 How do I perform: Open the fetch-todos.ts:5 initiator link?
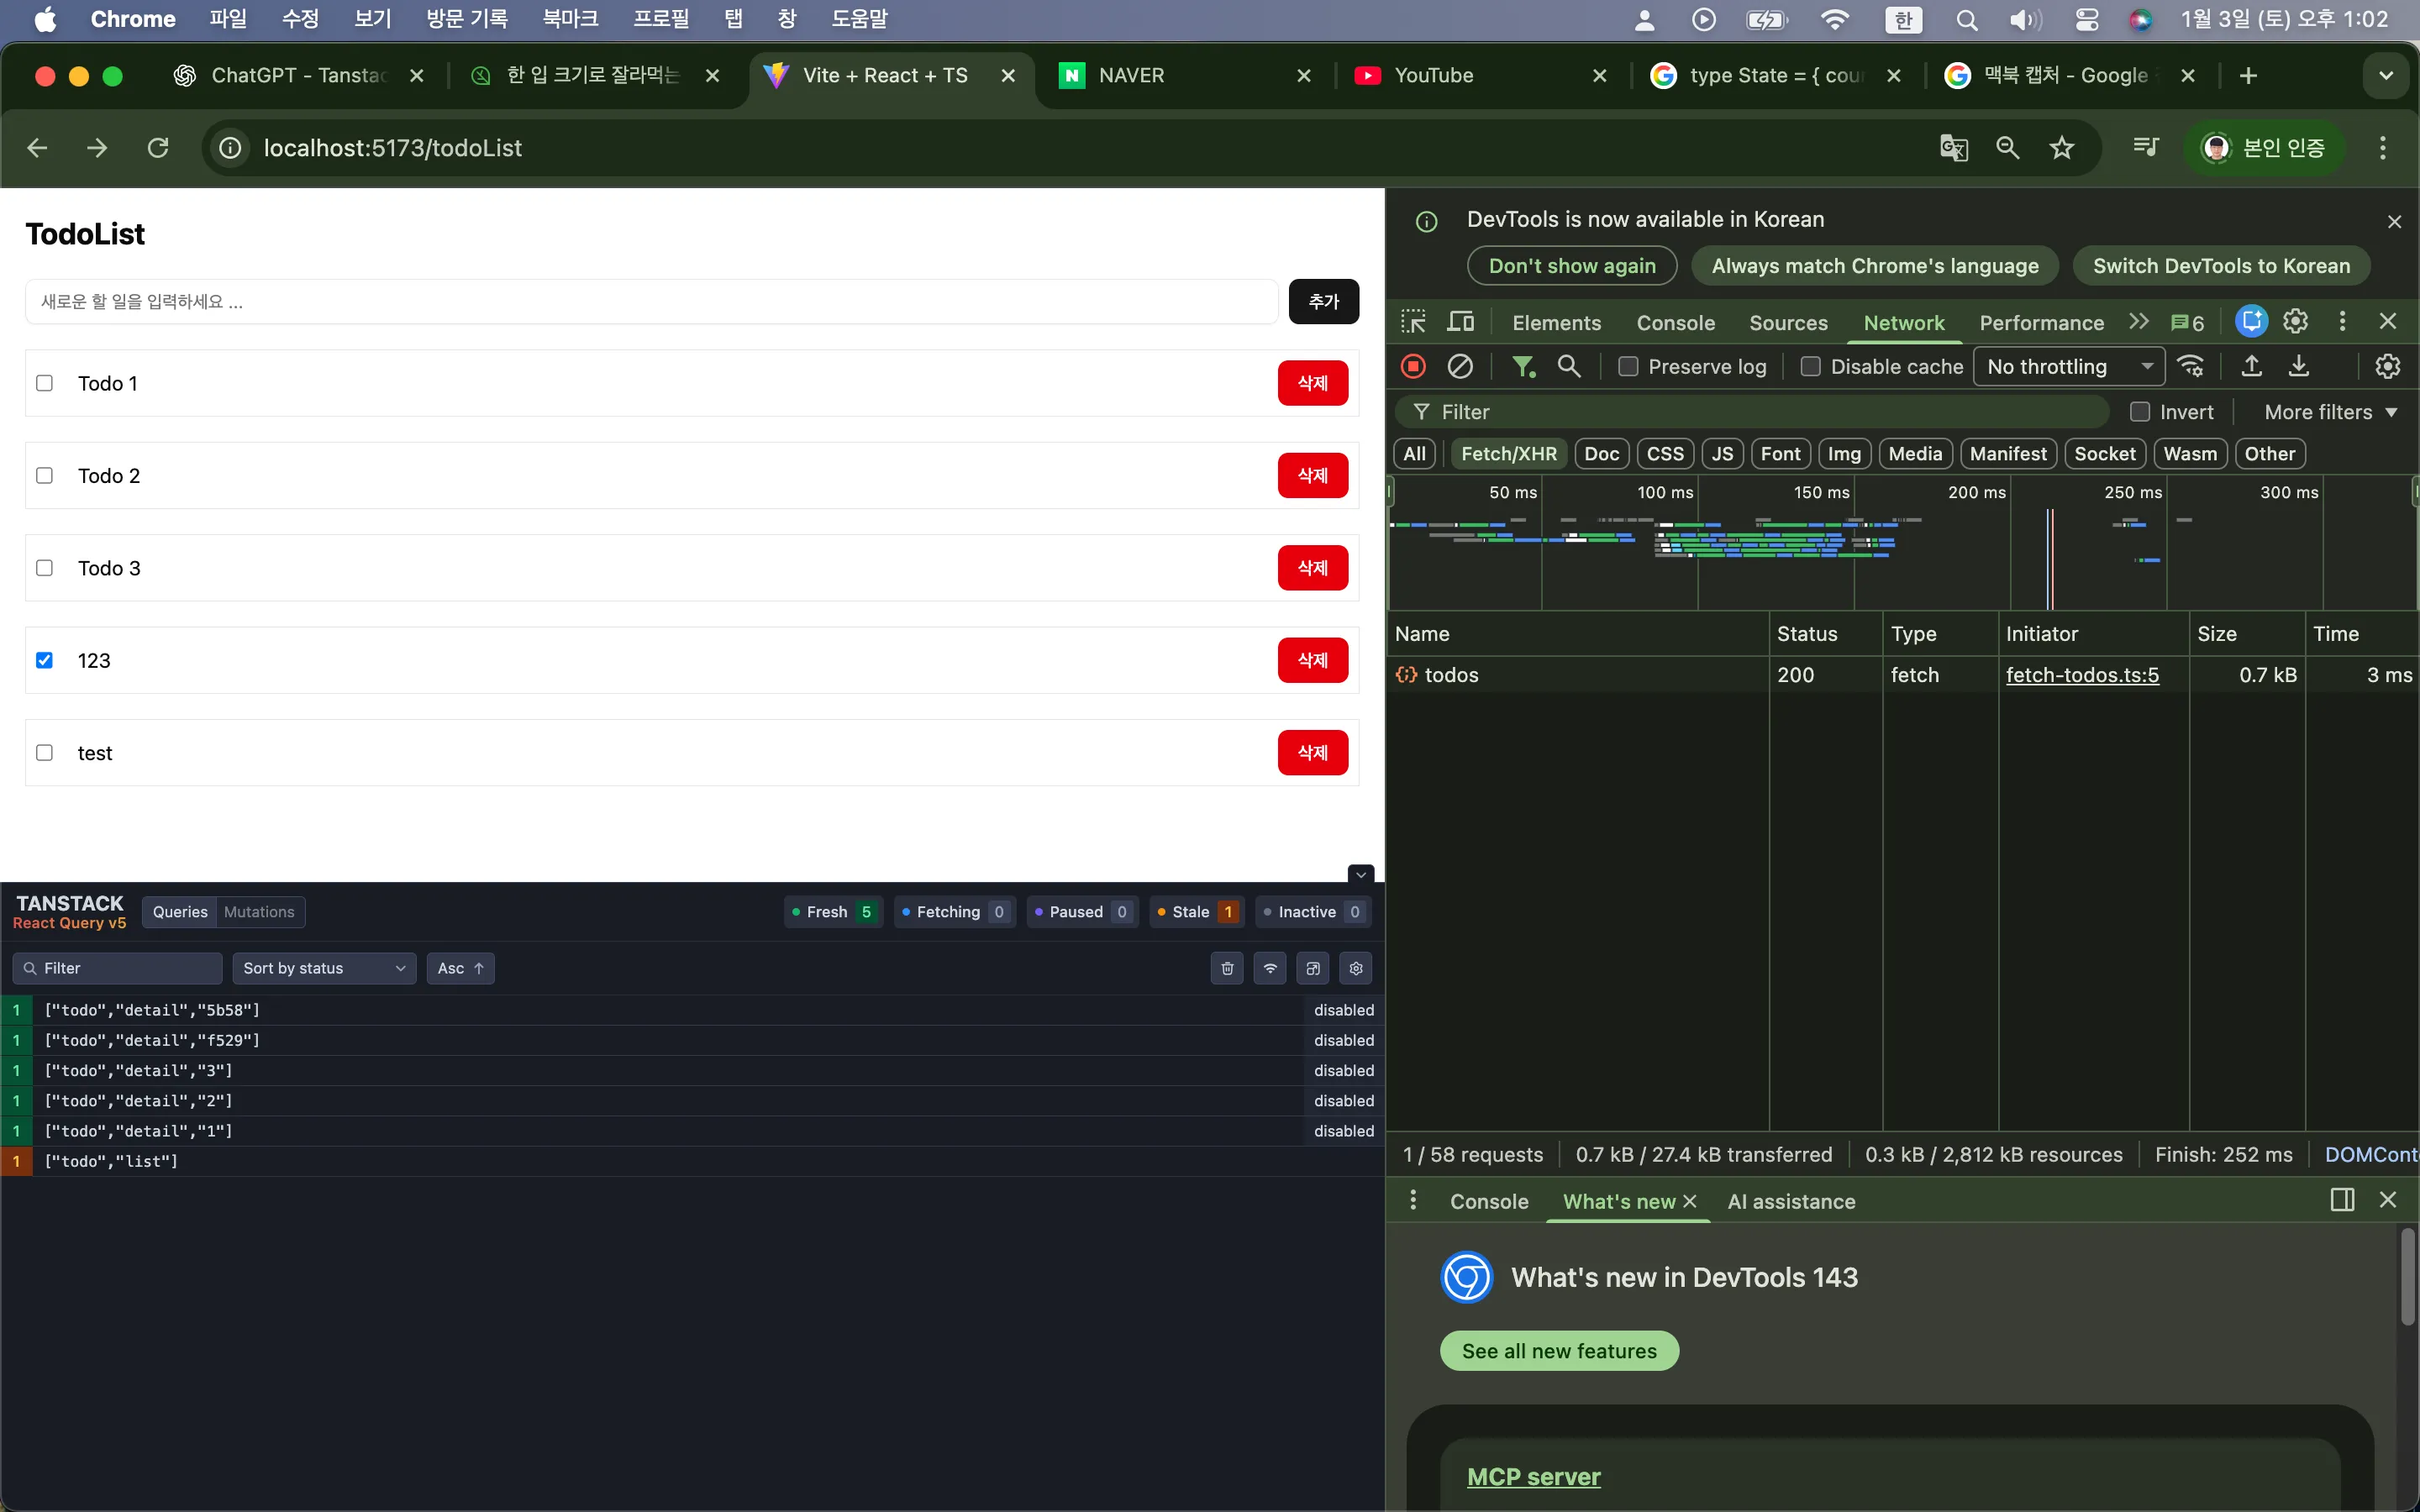point(2083,674)
